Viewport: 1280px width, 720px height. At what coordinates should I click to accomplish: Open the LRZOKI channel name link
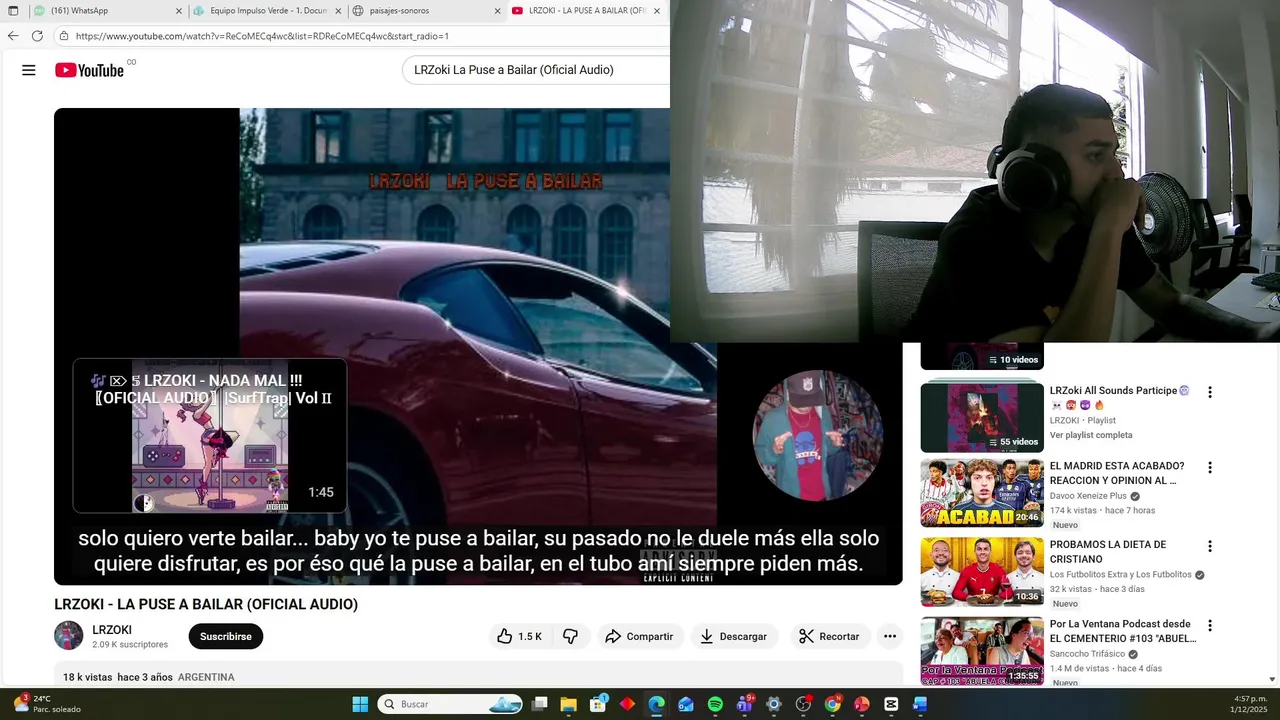tap(112, 630)
